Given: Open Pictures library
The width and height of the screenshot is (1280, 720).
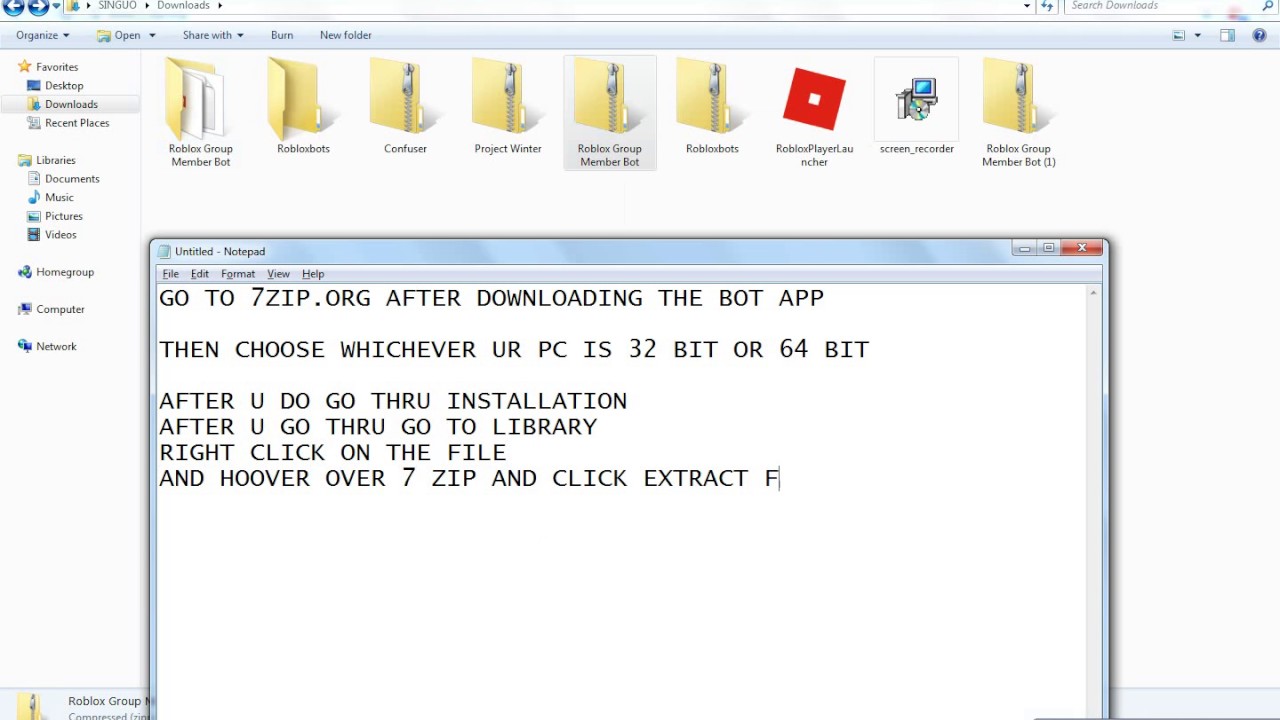Looking at the screenshot, I should (x=63, y=216).
